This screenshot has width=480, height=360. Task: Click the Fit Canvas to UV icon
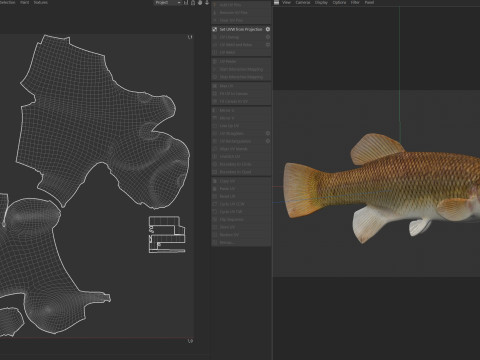click(x=215, y=101)
